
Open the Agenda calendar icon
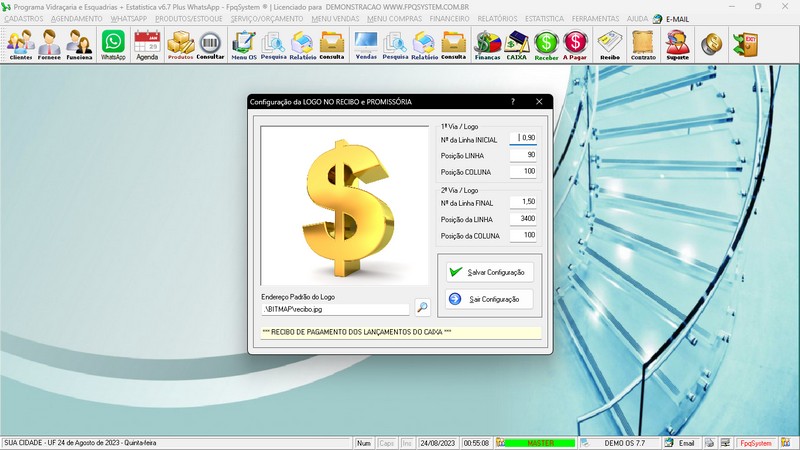[x=147, y=45]
